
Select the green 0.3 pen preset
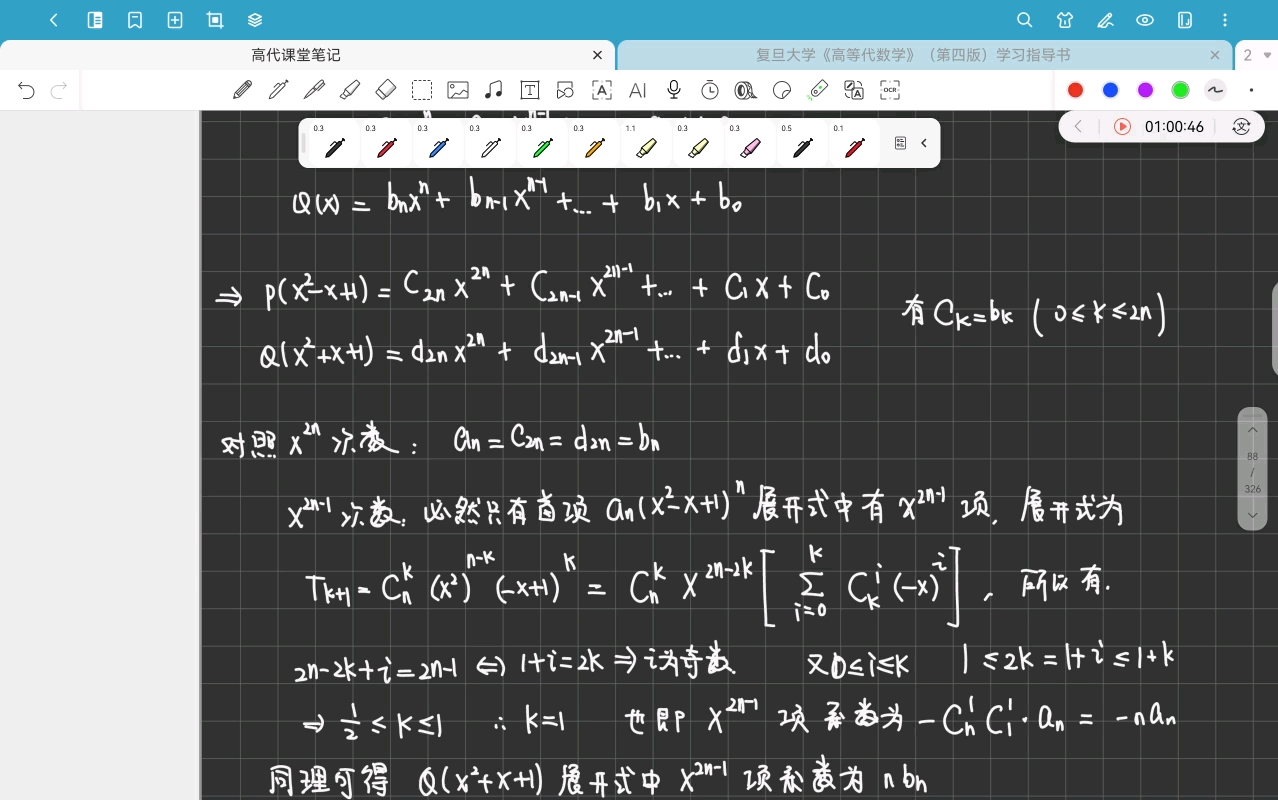click(541, 144)
